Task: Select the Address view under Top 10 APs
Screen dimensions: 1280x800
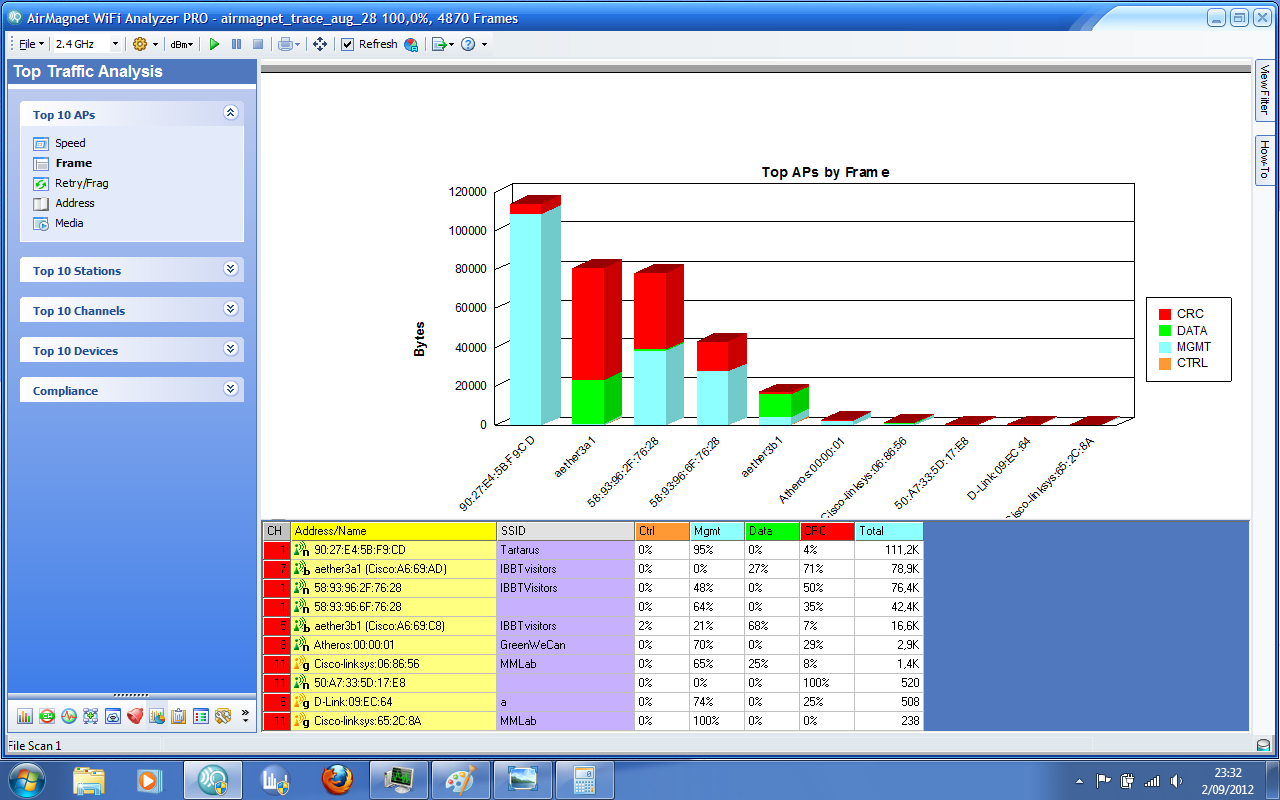Action: pyautogui.click(x=75, y=203)
